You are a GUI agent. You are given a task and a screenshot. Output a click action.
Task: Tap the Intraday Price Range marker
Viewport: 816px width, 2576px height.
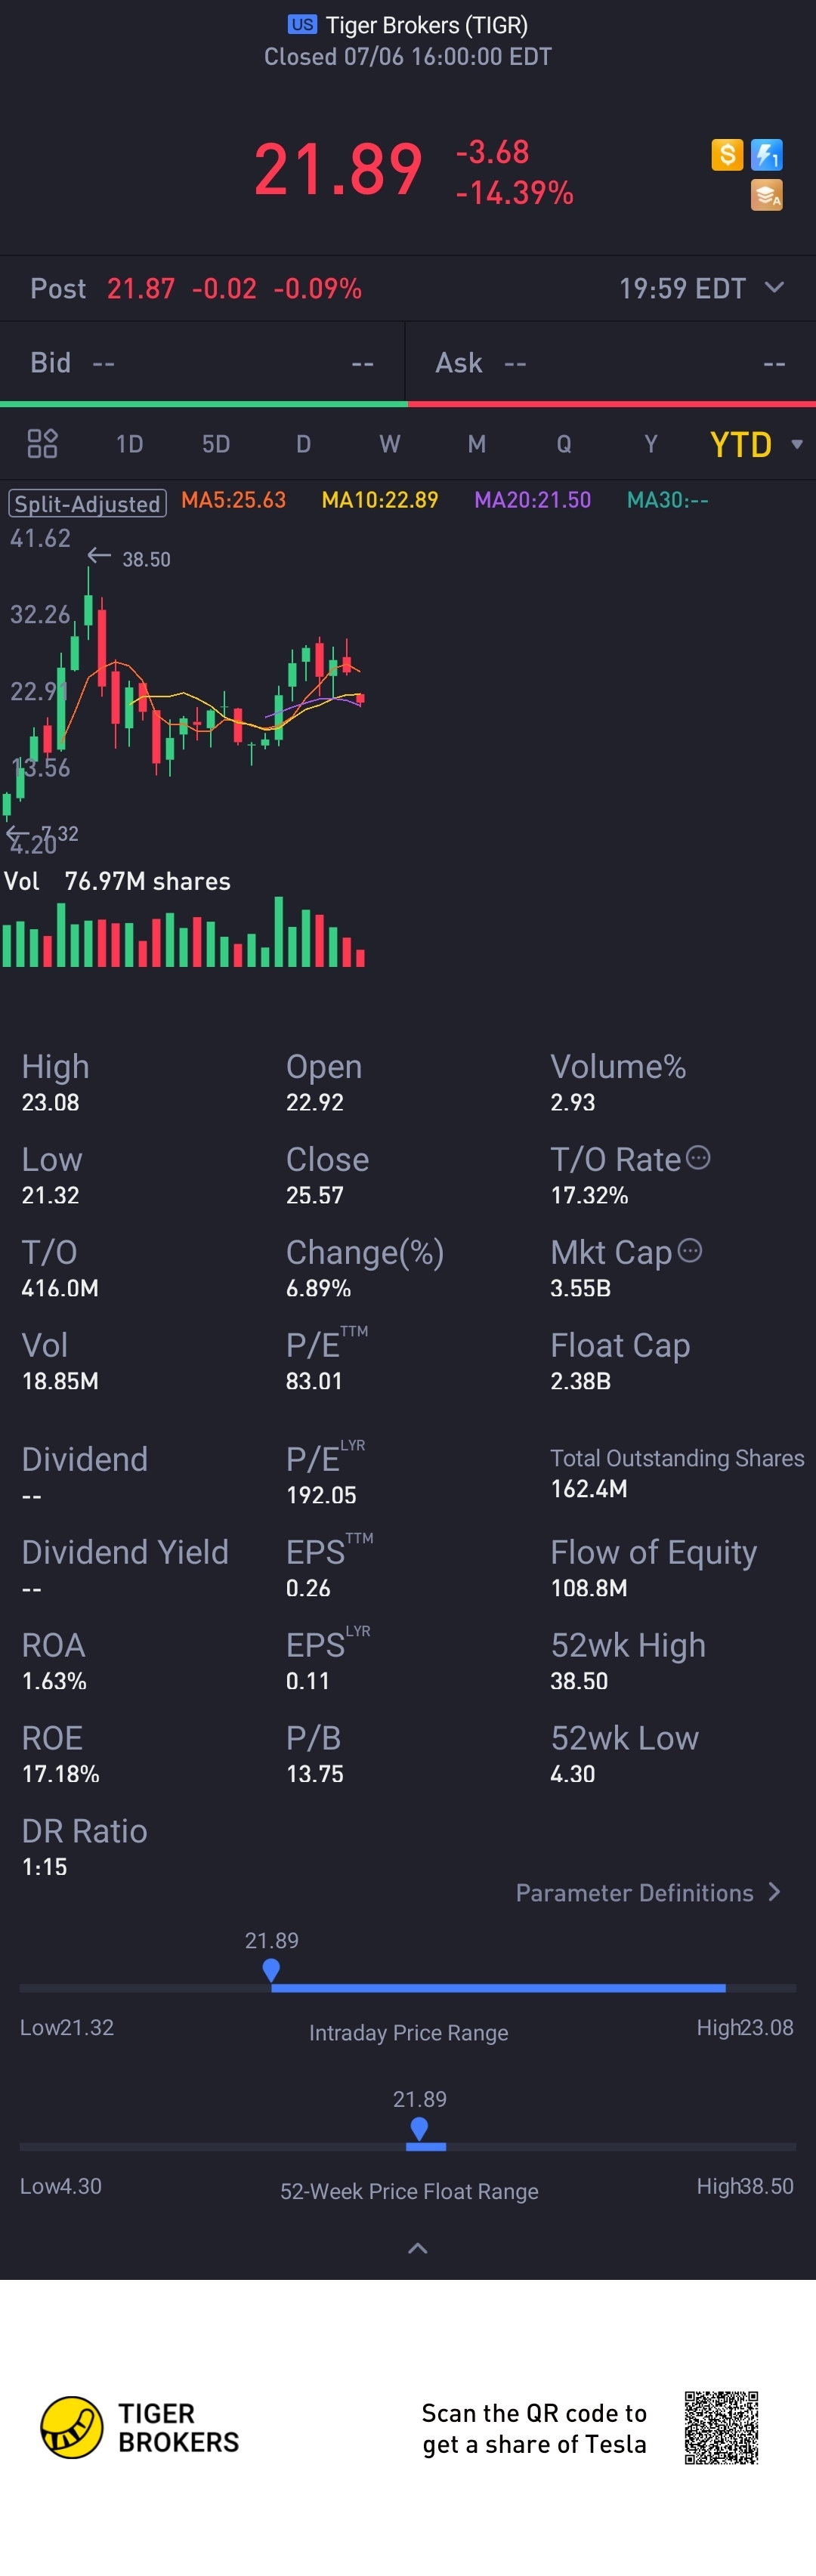271,1970
